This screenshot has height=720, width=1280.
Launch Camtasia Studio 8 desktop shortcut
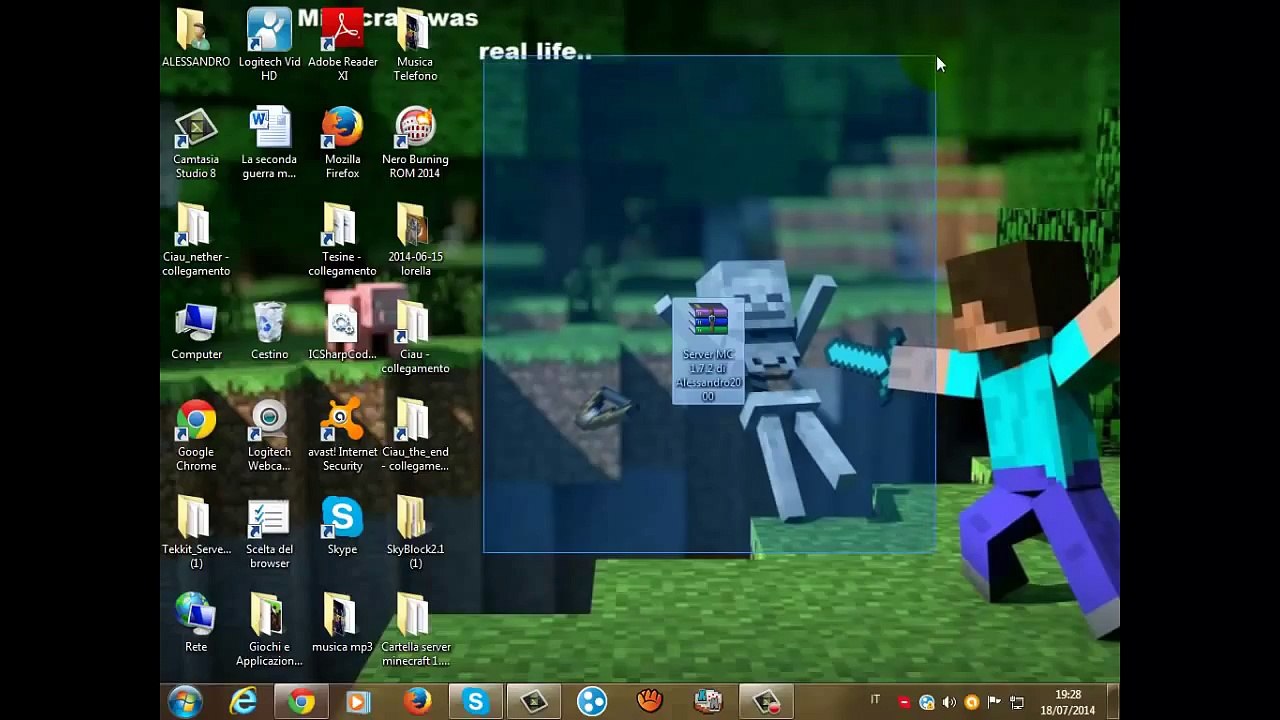pos(195,142)
